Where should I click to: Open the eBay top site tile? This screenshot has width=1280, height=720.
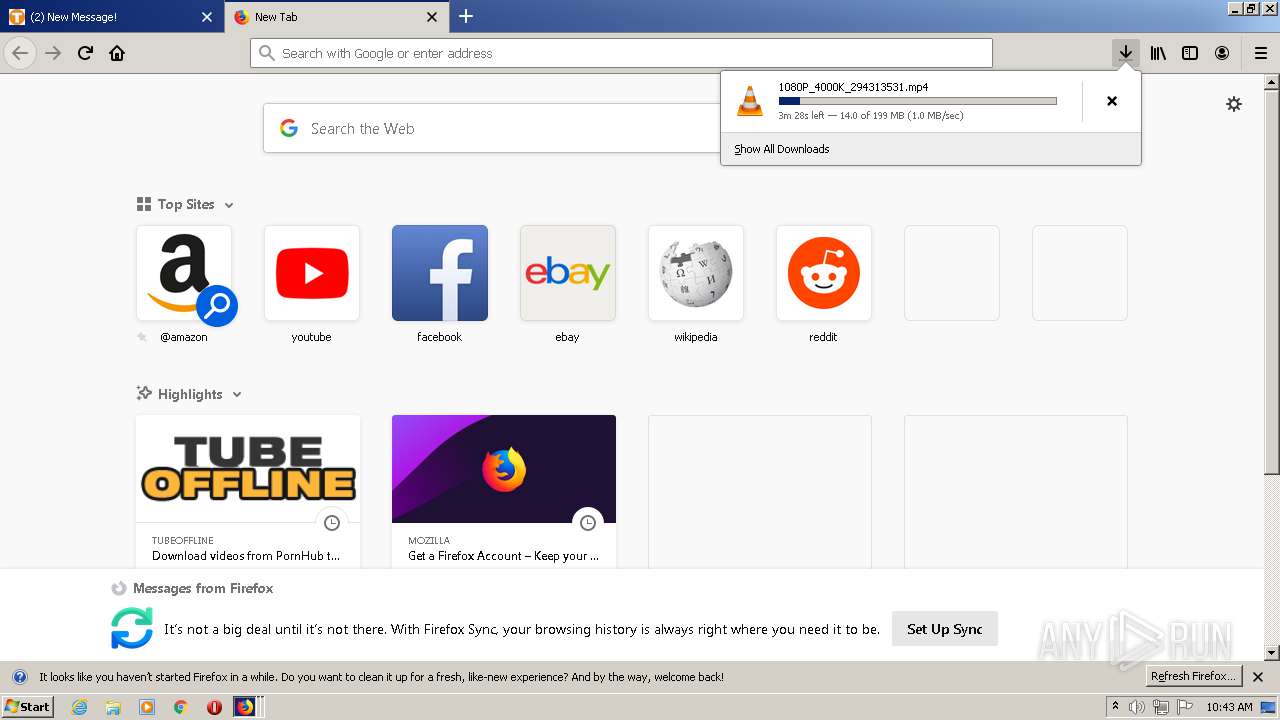coord(568,273)
